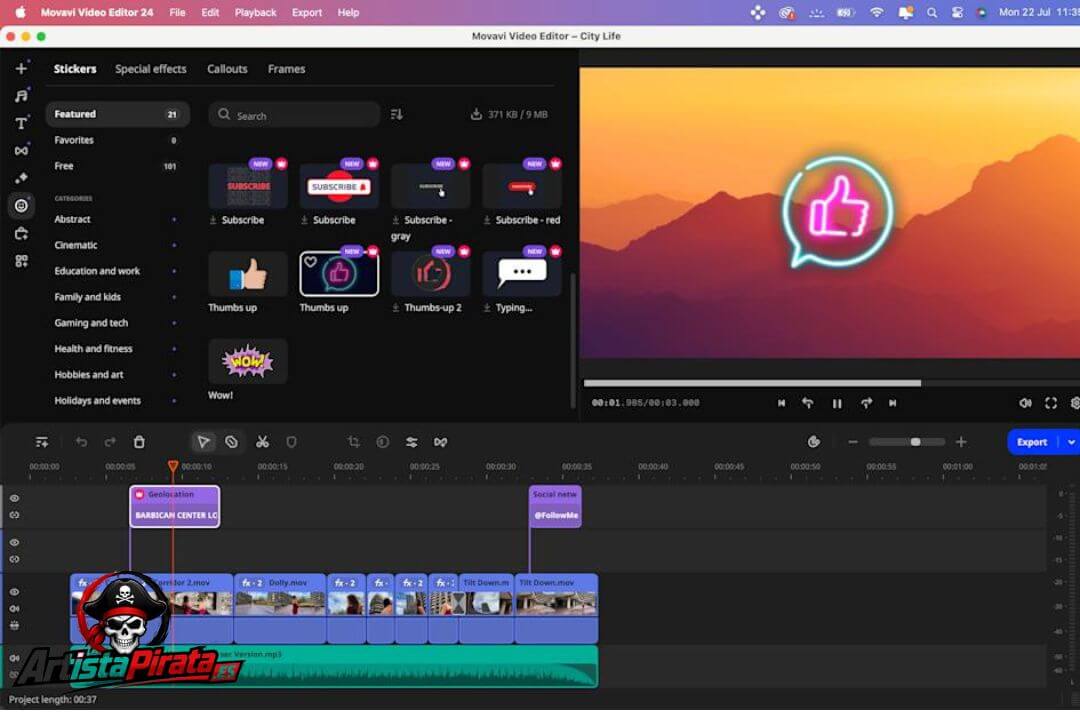Select the Geolocation title clip on timeline

(175, 506)
